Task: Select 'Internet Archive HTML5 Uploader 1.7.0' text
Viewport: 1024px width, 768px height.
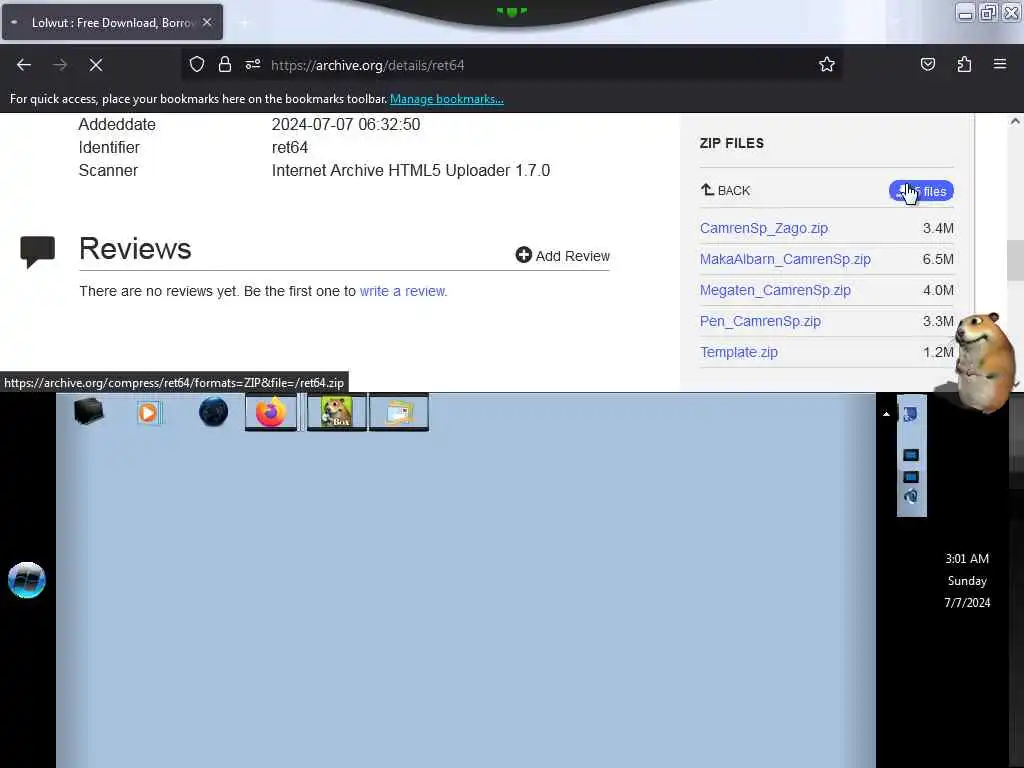Action: 411,170
